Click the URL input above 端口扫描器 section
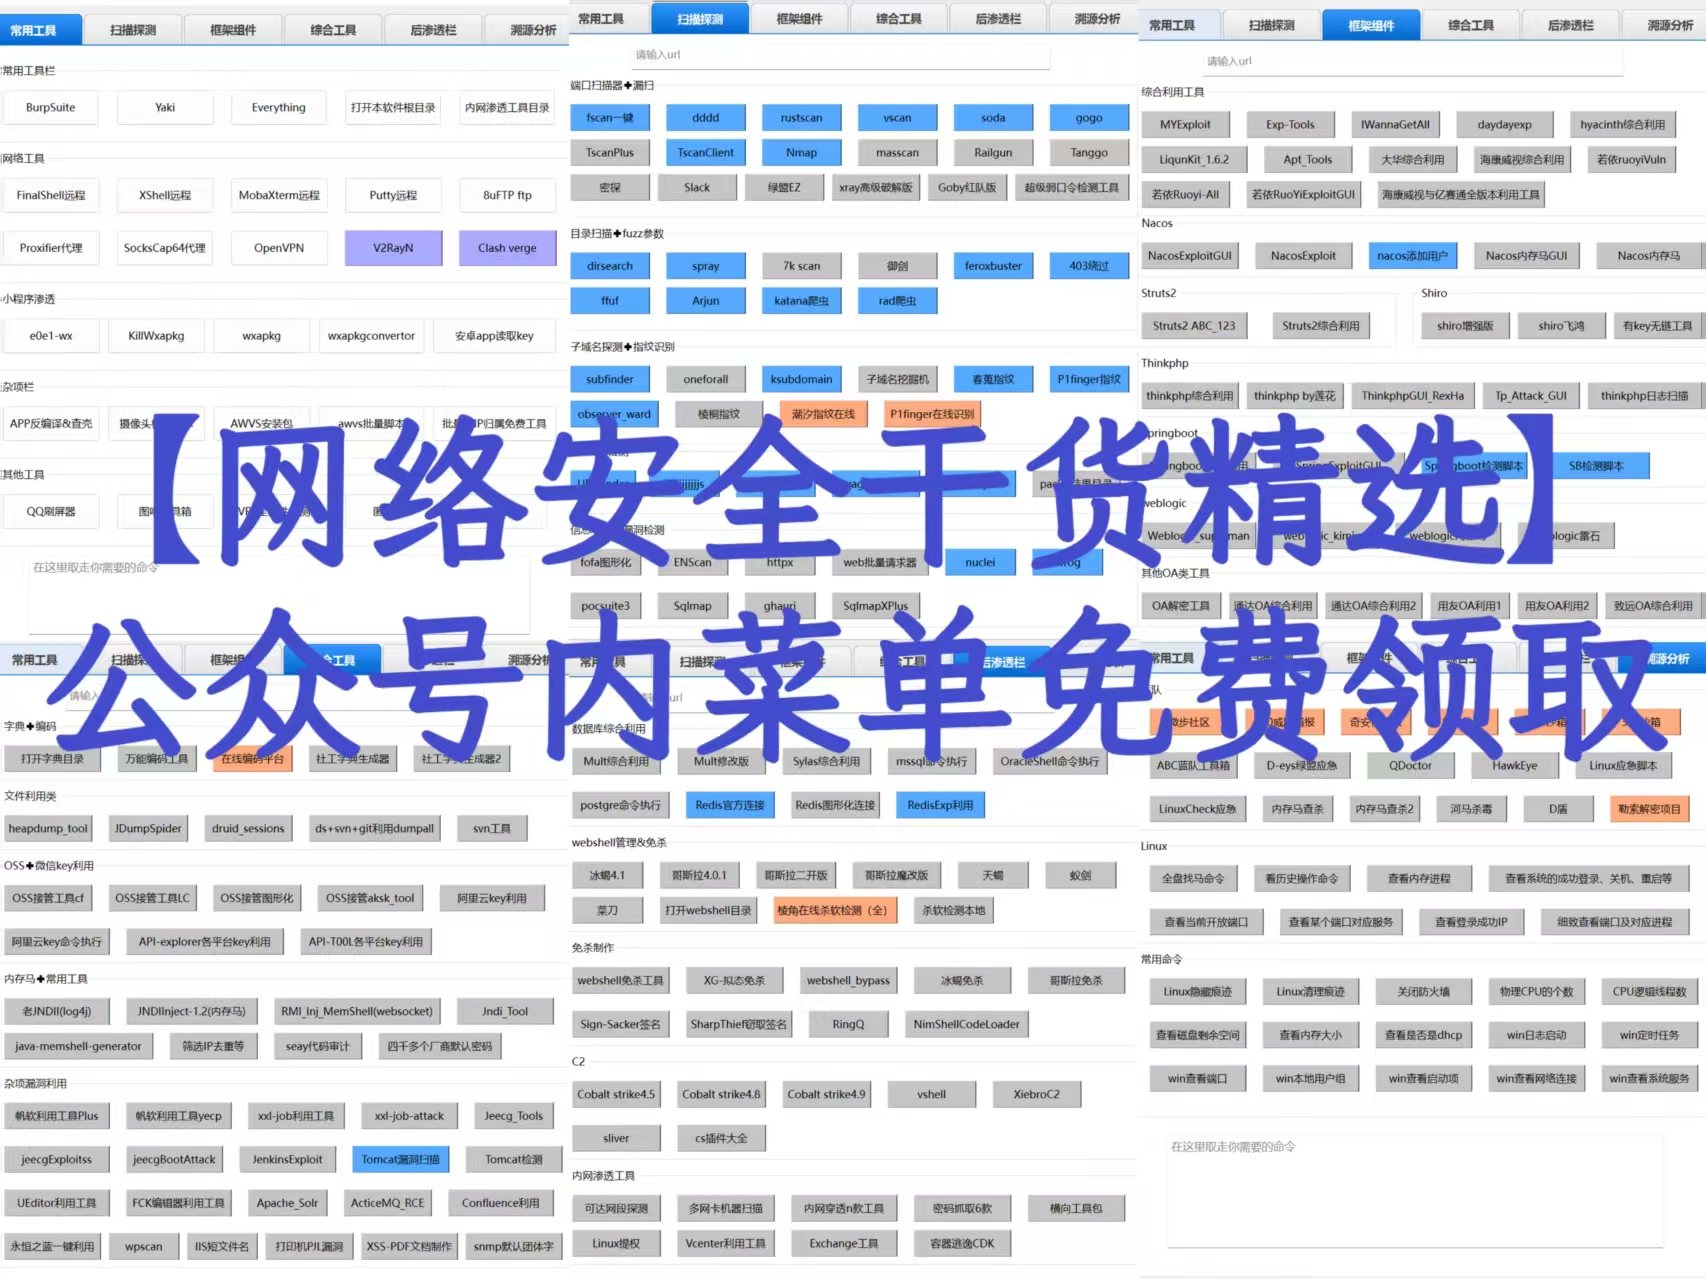1706x1279 pixels. [840, 54]
